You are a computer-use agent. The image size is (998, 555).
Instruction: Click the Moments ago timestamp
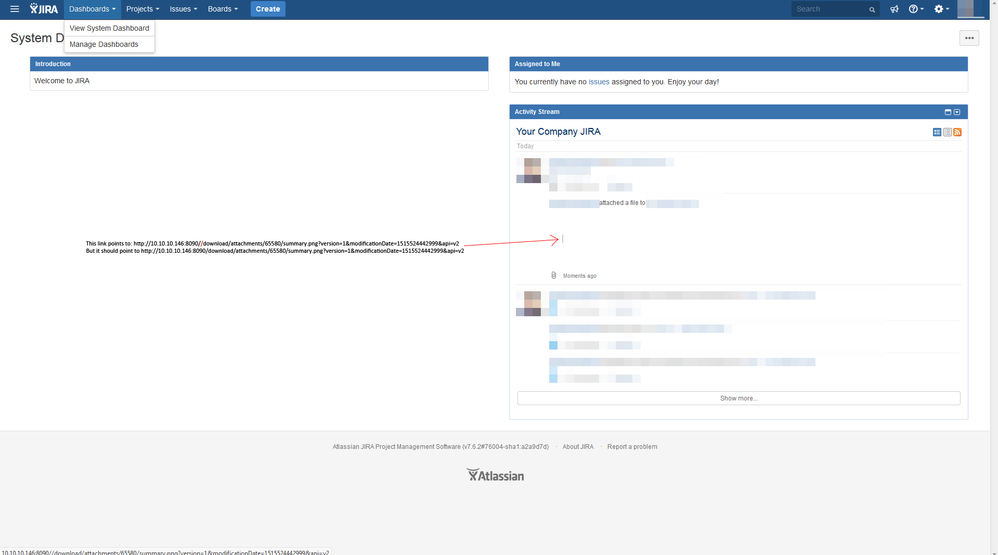(579, 276)
